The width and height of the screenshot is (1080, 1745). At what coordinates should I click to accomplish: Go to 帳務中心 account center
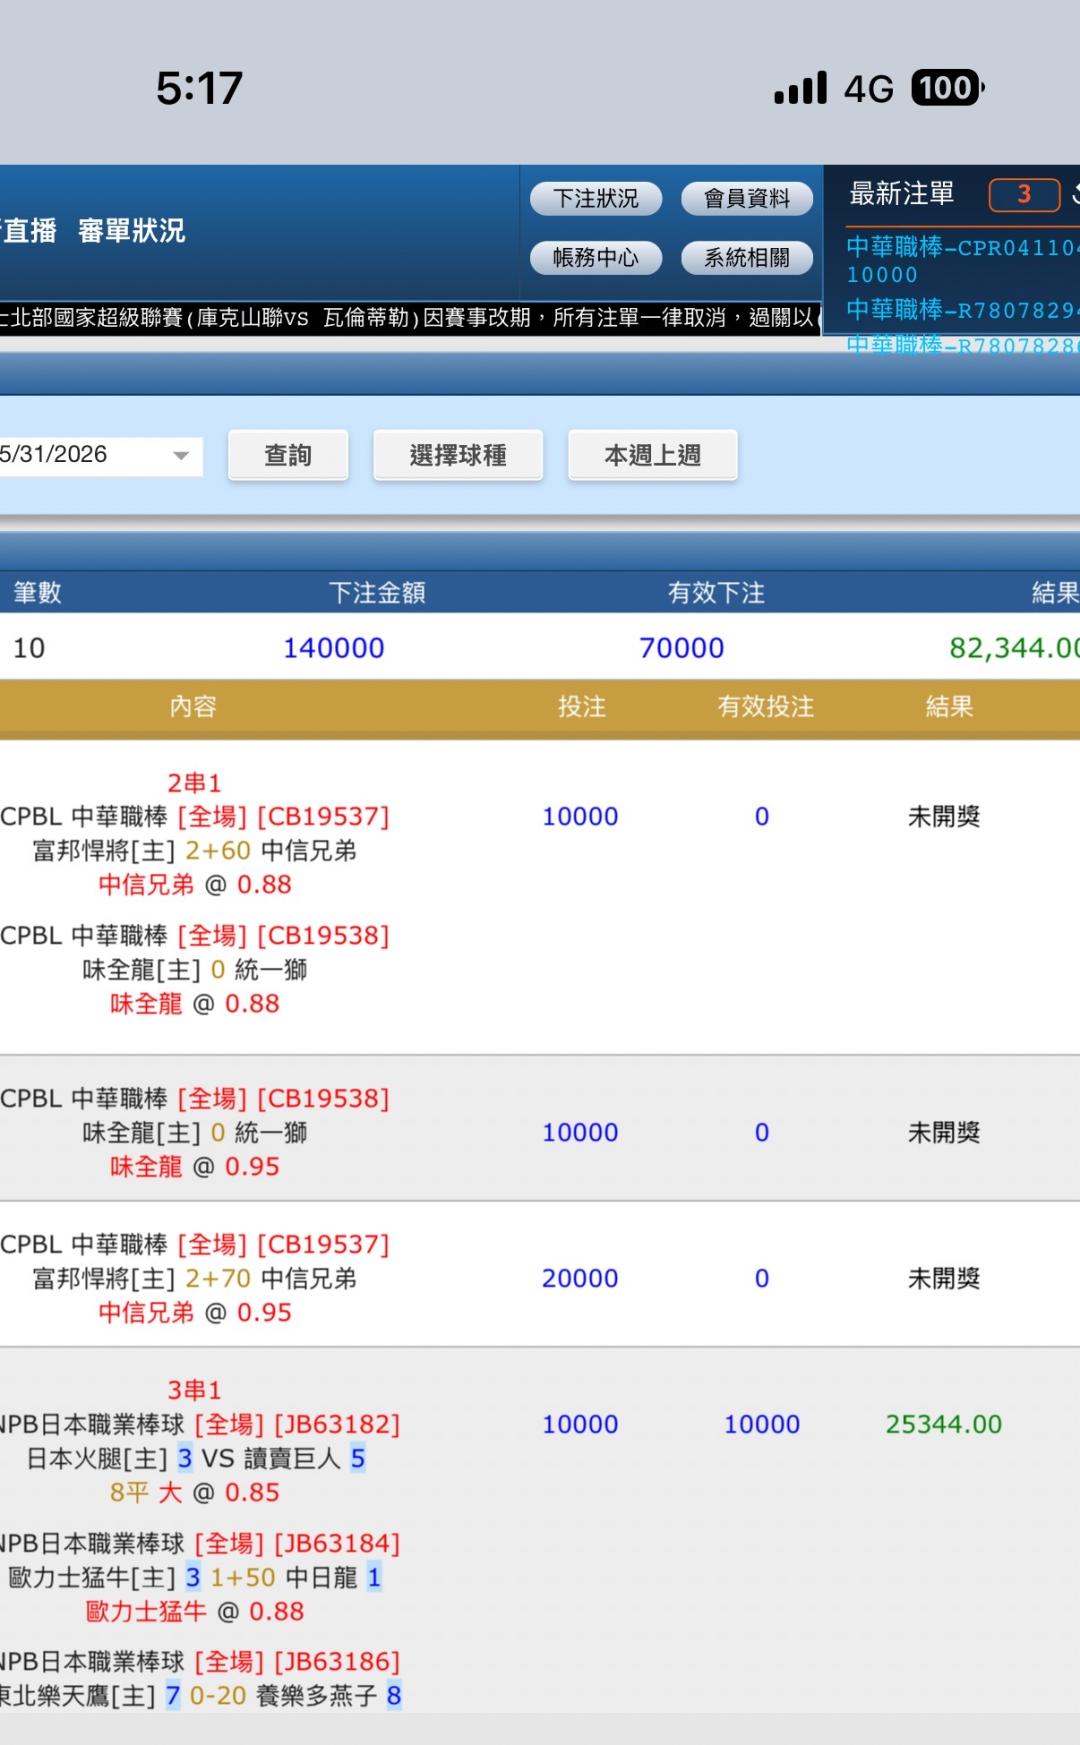[596, 257]
